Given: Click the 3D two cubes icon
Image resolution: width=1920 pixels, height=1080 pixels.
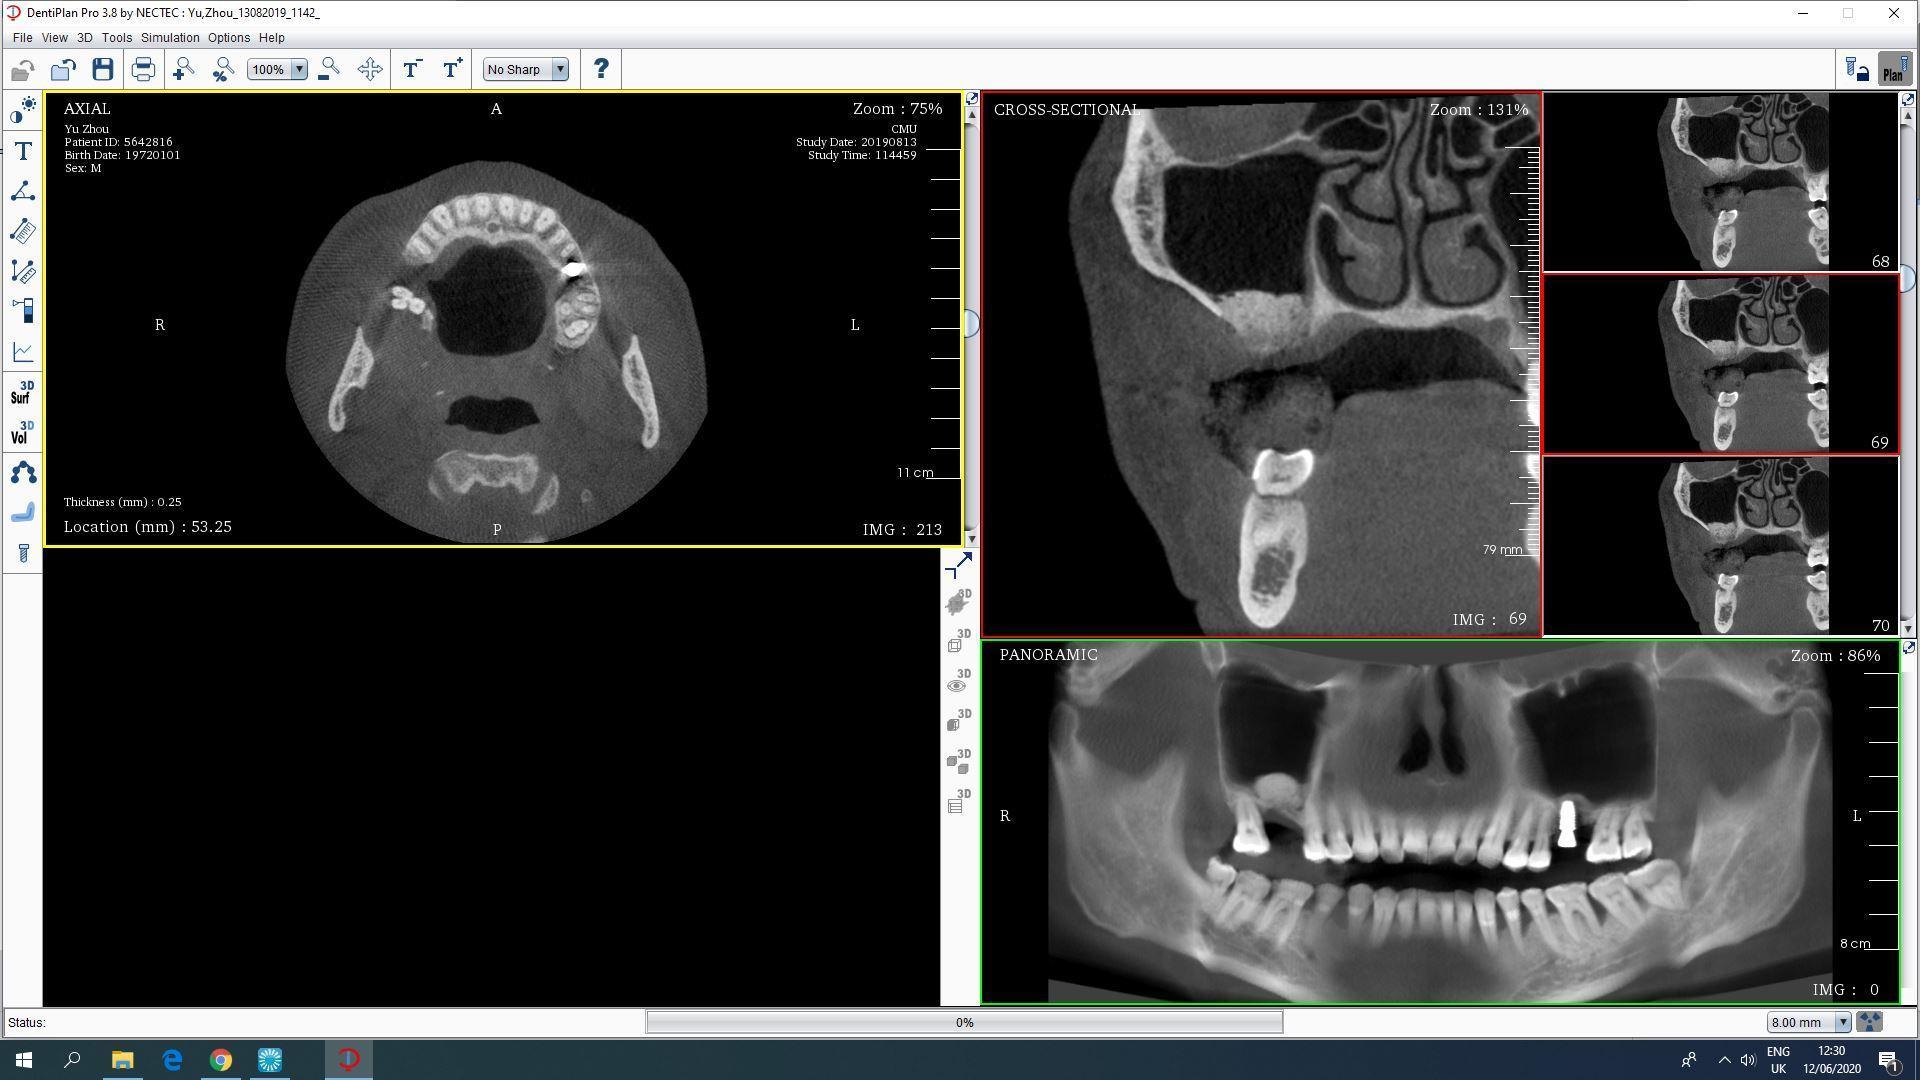Looking at the screenshot, I should click(958, 762).
